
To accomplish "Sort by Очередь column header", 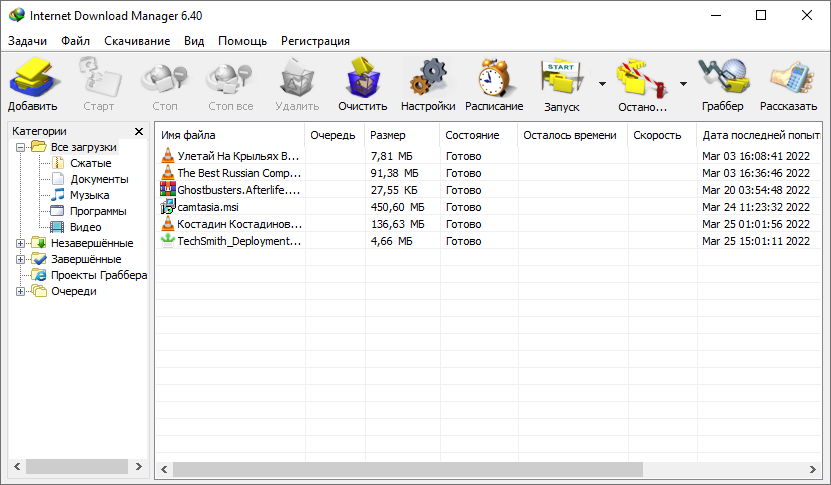I will pyautogui.click(x=334, y=135).
